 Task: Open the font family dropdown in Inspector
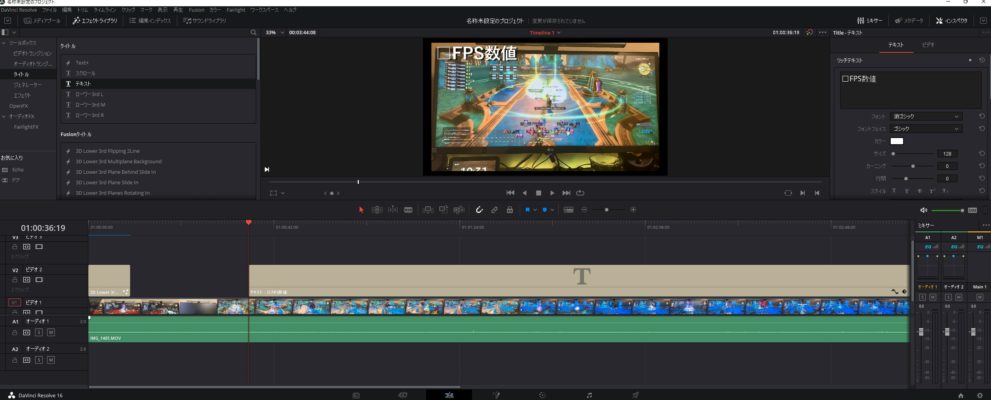927,116
